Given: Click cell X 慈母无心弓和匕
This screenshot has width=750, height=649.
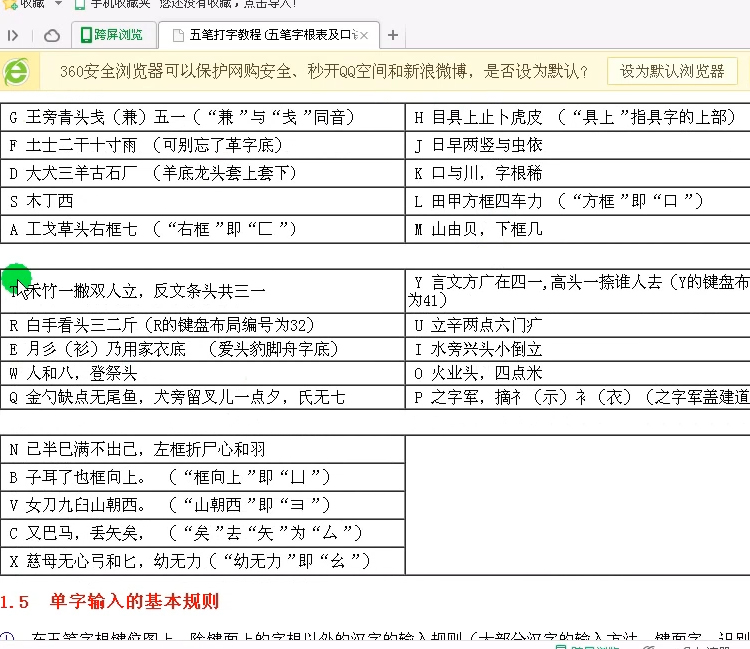Looking at the screenshot, I should pyautogui.click(x=202, y=561).
